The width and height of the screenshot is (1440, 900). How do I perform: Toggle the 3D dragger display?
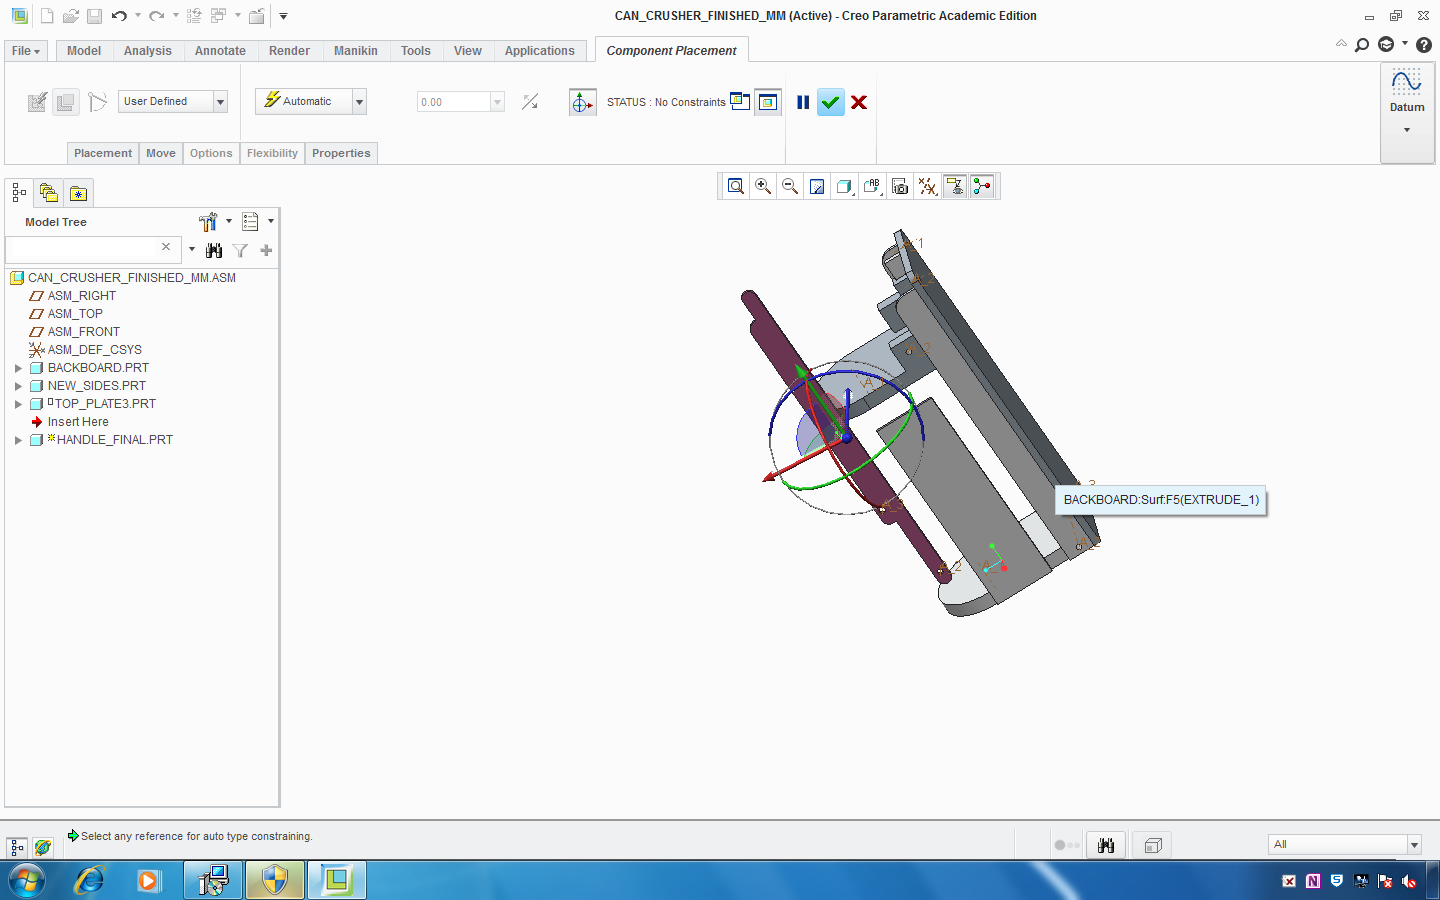point(582,102)
